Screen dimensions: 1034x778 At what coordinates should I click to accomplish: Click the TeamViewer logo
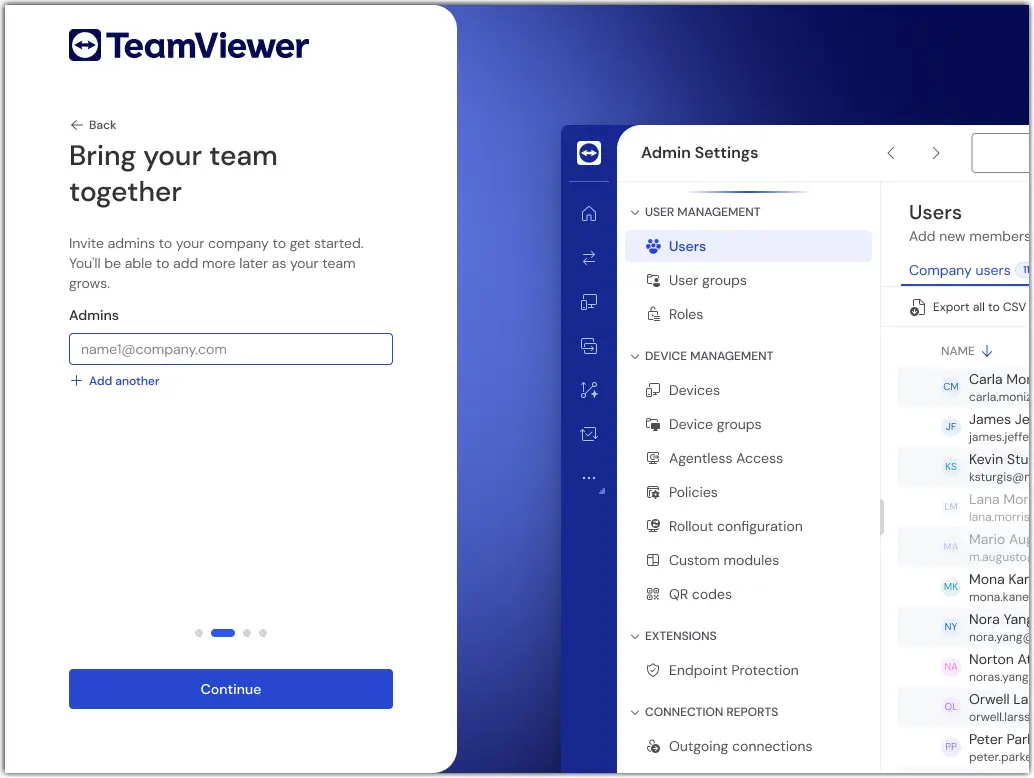coord(189,45)
